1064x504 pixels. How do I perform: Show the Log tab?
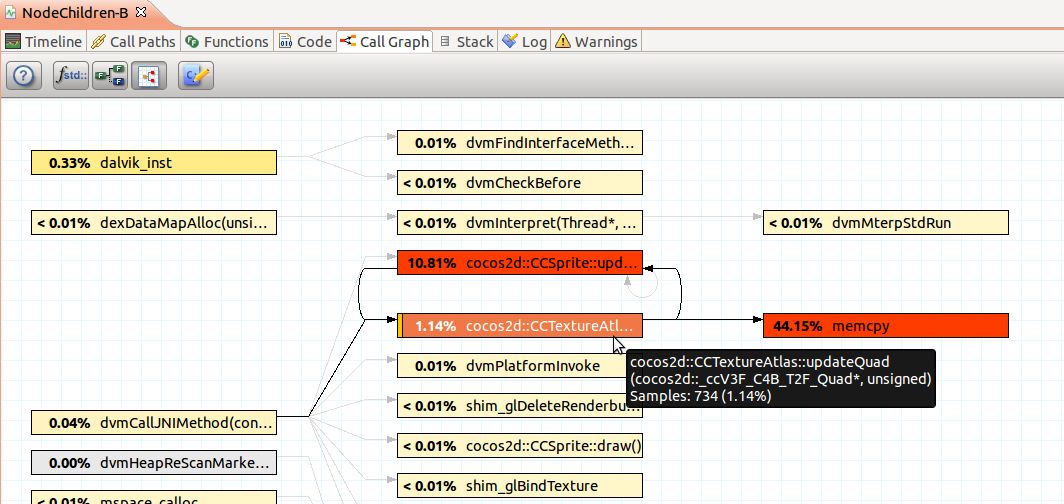(x=525, y=41)
